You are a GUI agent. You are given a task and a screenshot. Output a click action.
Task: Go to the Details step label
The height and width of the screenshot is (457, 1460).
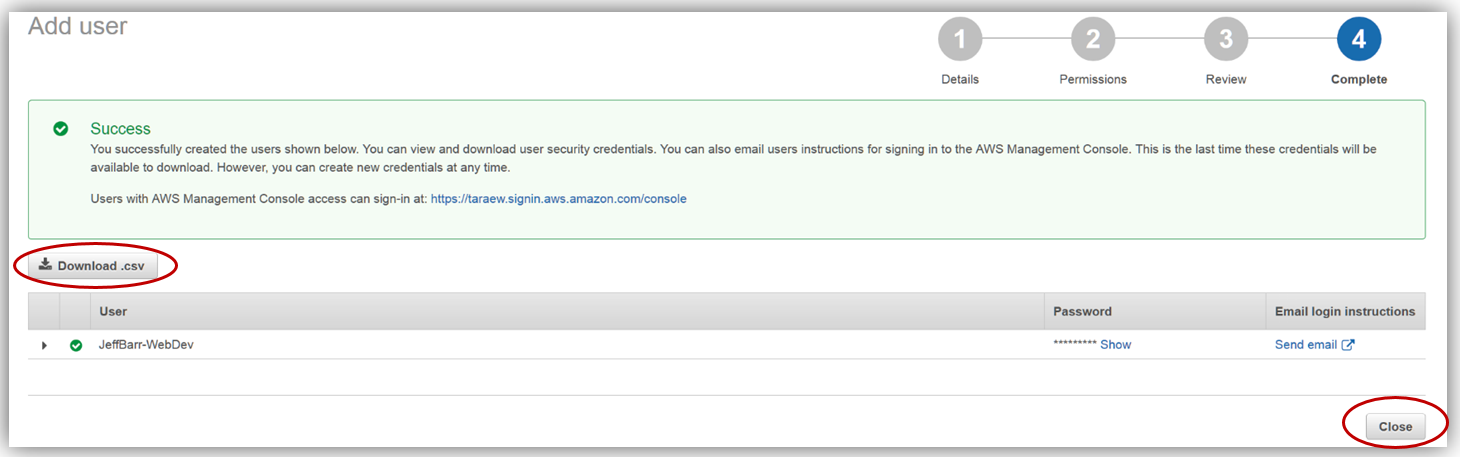point(960,79)
